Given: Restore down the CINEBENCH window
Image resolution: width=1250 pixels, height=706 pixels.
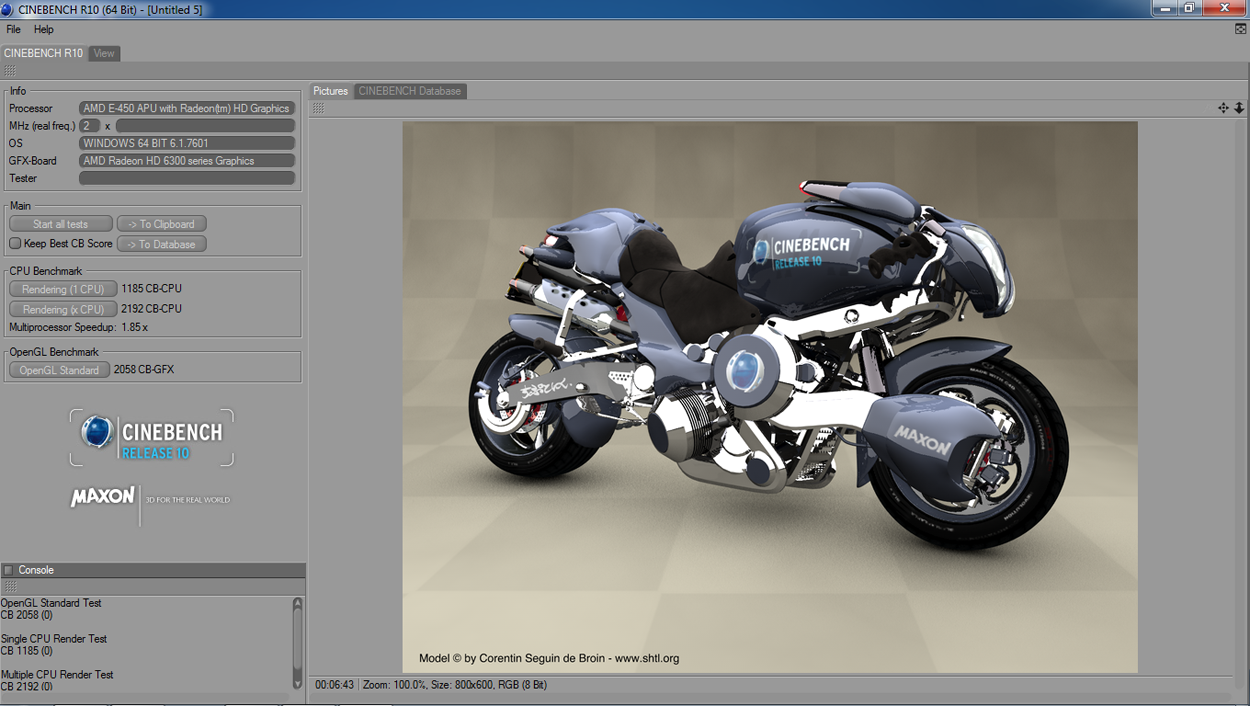Looking at the screenshot, I should 1190,8.
